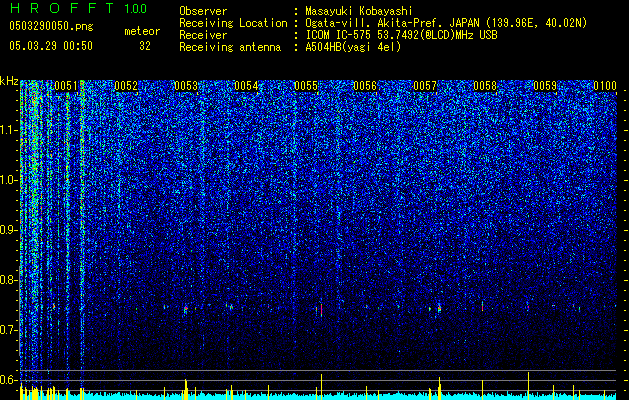Viewport: 629px width, 400px height.
Task: Click the meteor count value 32
Action: tap(145, 46)
